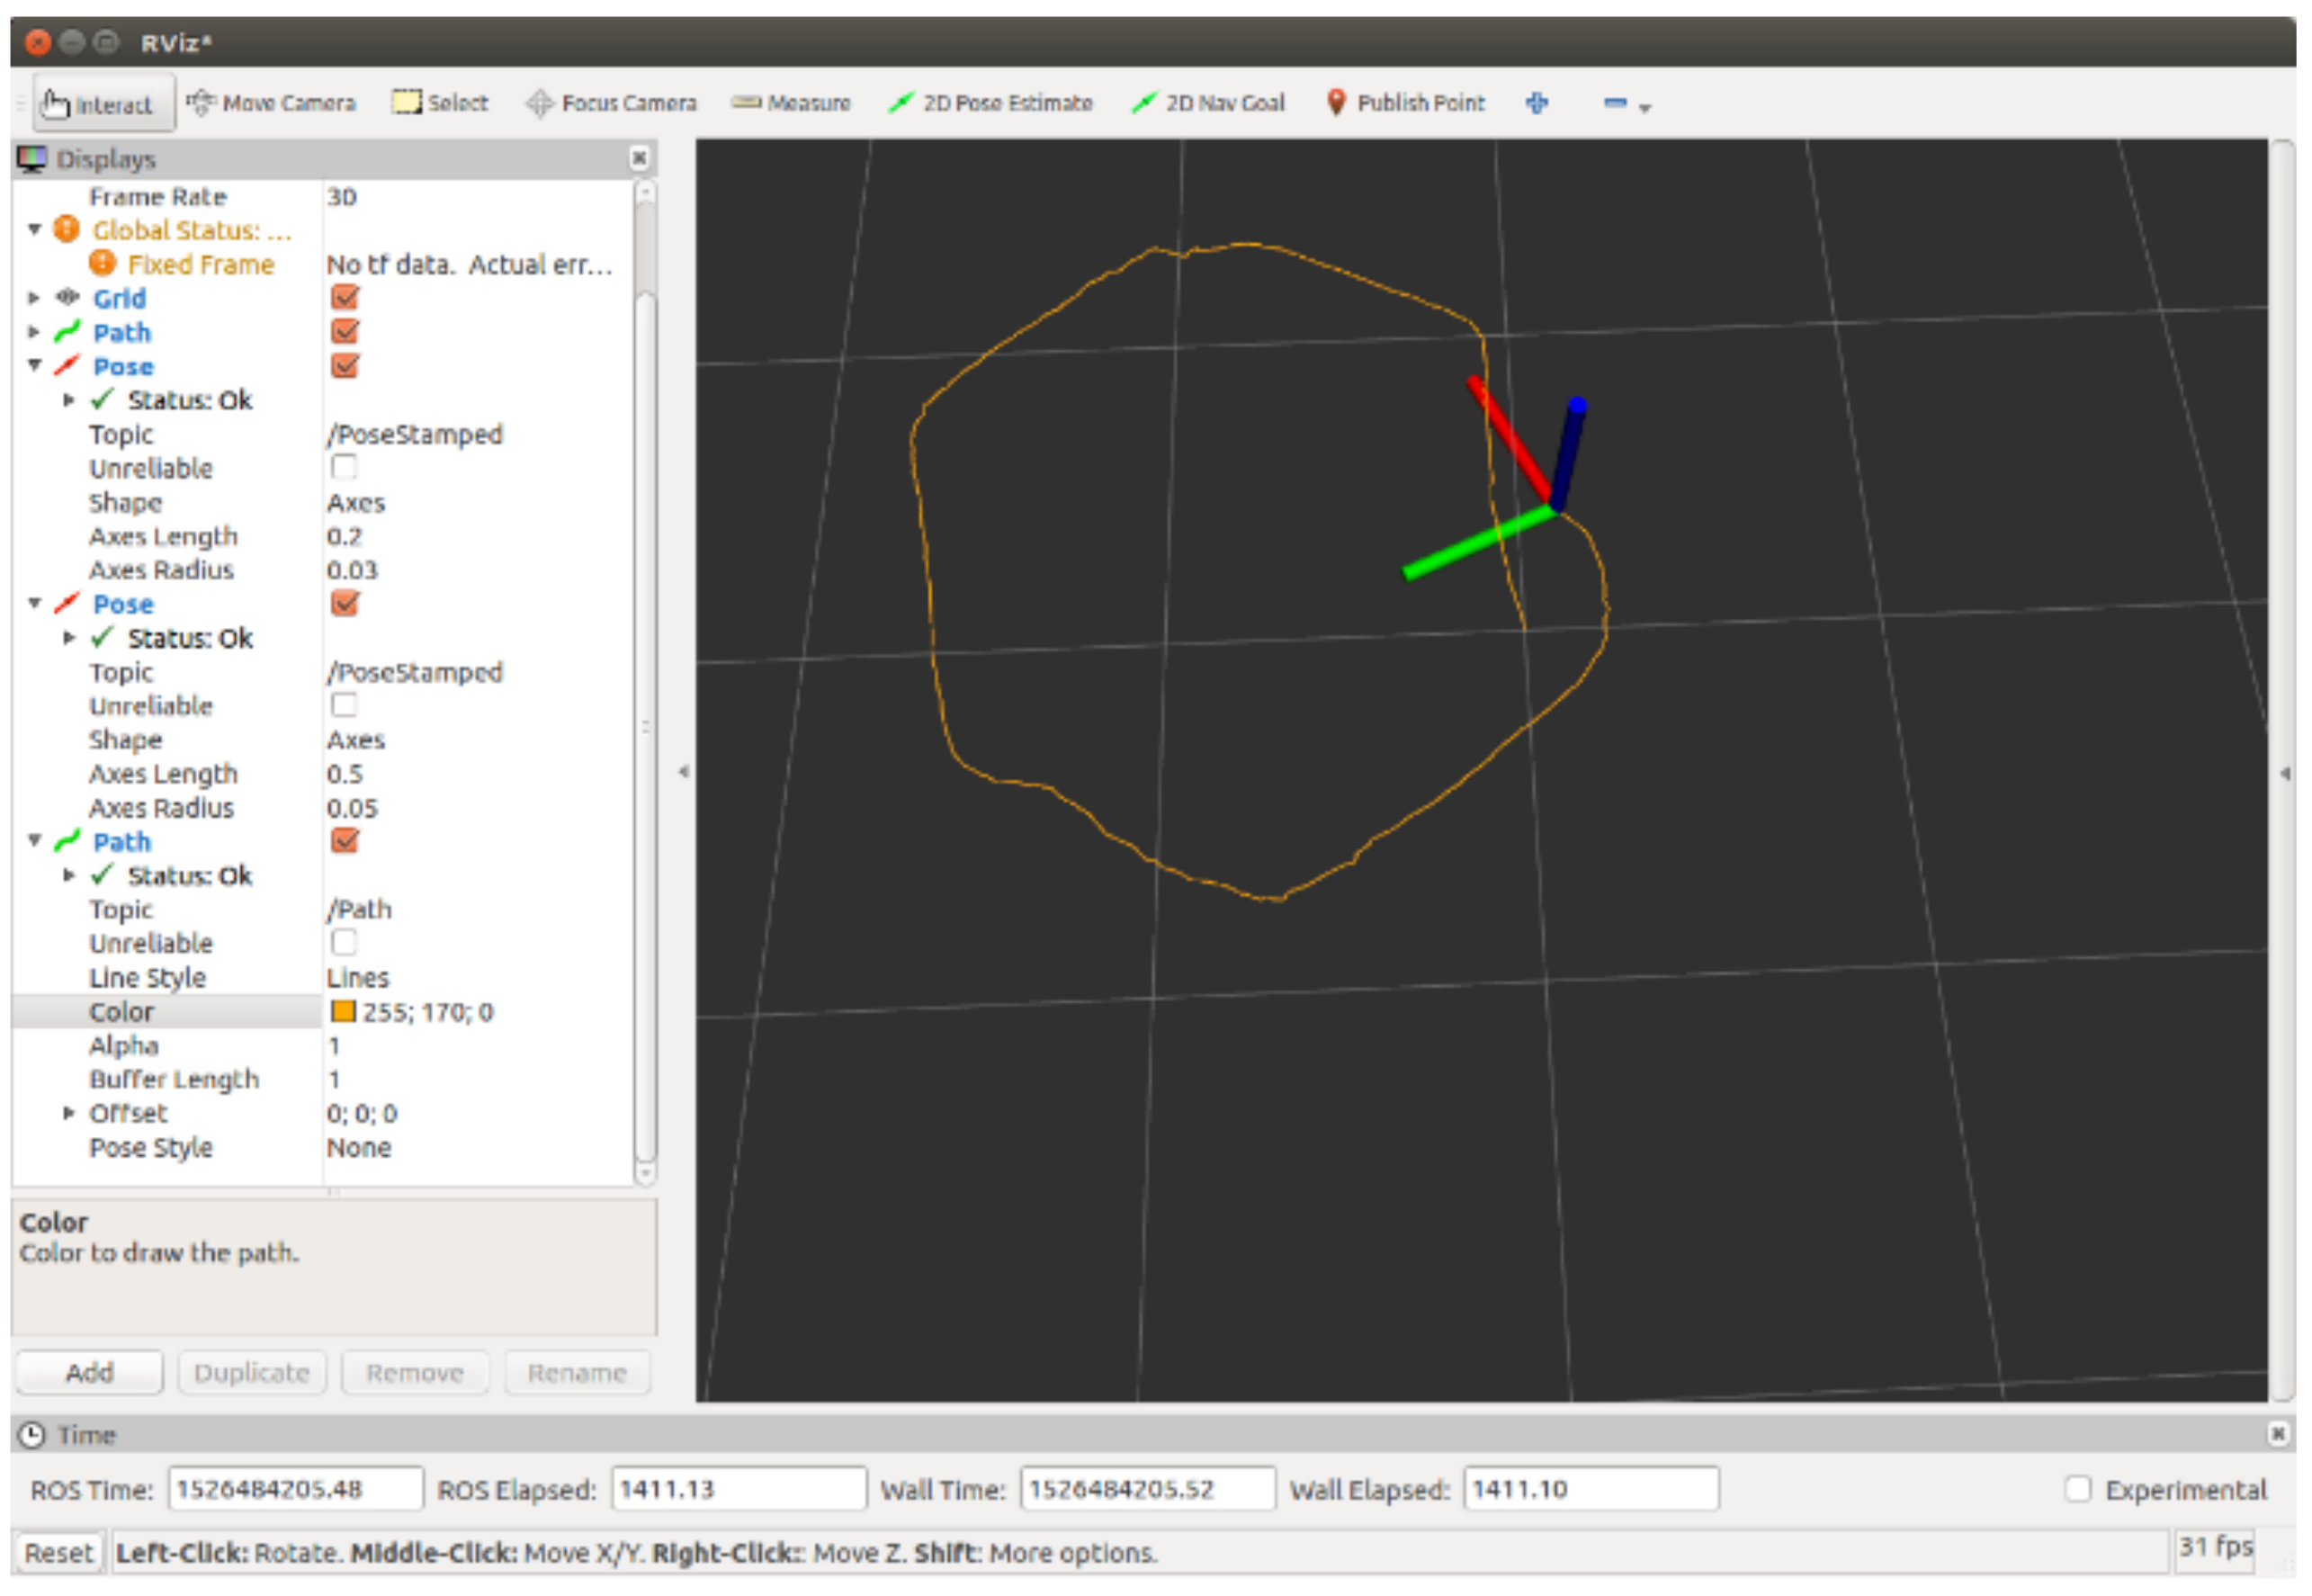
Task: Click the Publish Point tool
Action: 1406,103
